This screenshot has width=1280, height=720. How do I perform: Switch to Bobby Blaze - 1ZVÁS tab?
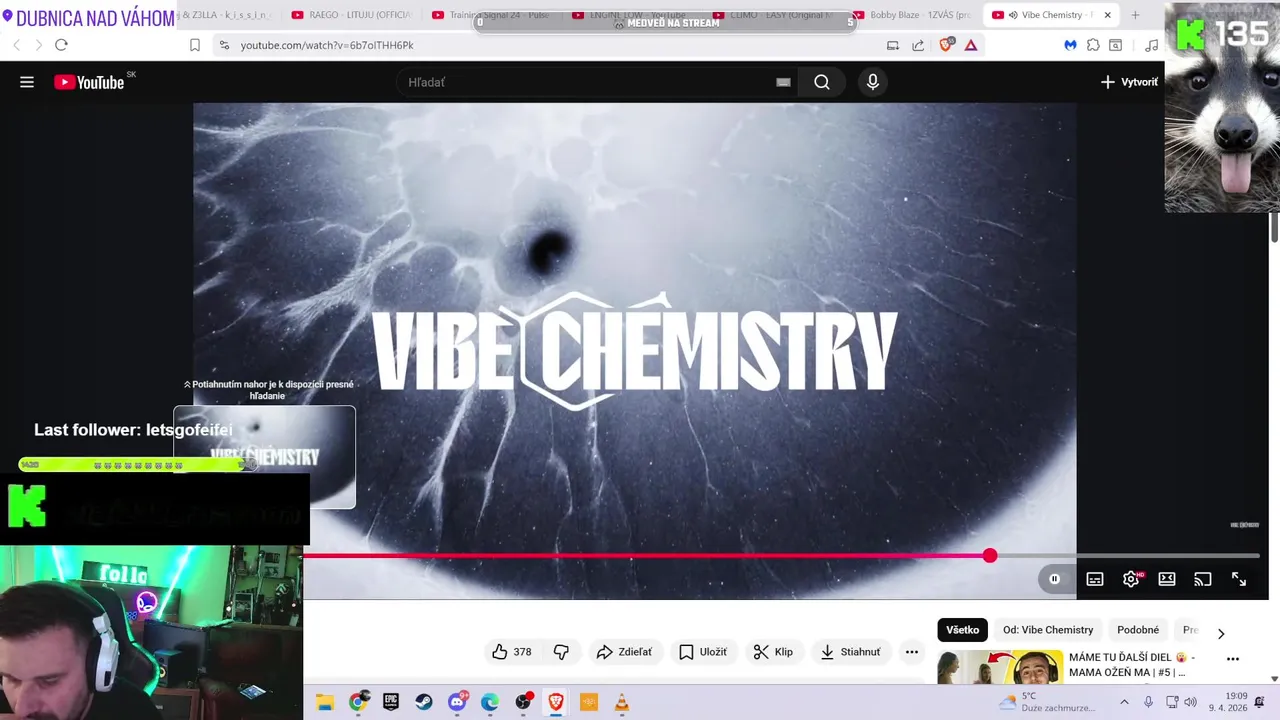point(912,15)
